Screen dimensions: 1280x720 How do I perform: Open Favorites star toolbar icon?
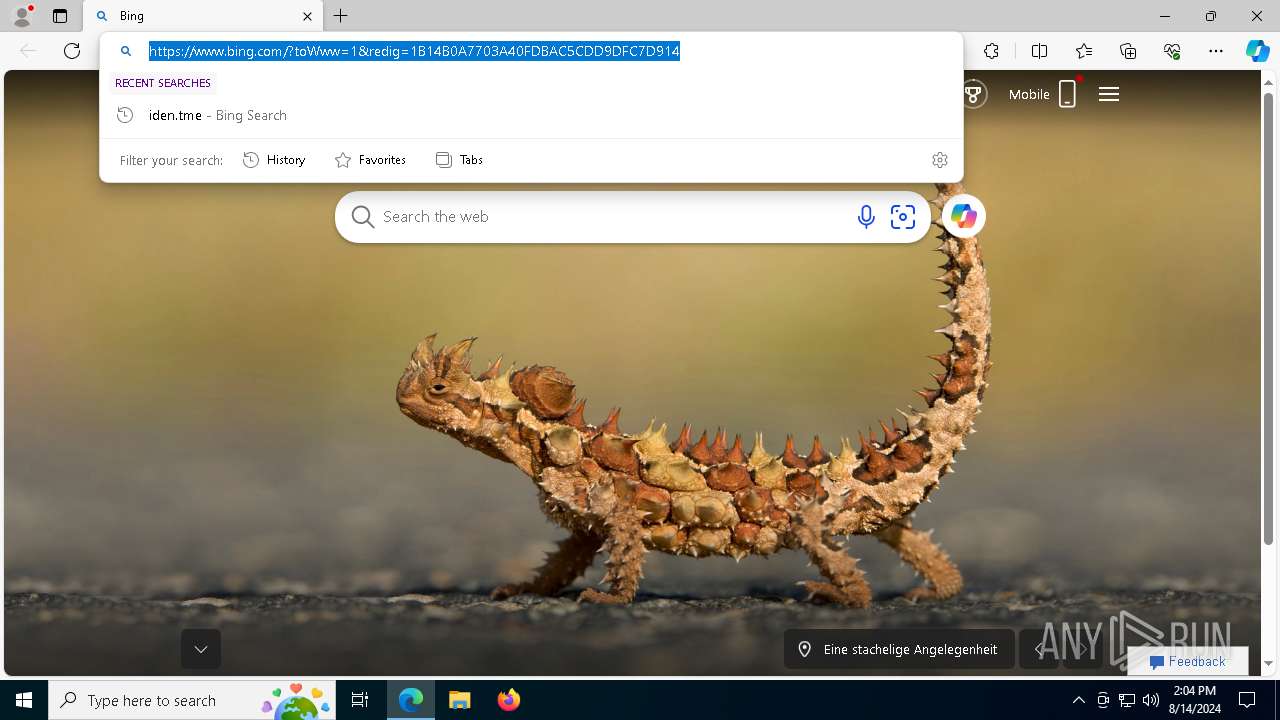coord(1084,51)
